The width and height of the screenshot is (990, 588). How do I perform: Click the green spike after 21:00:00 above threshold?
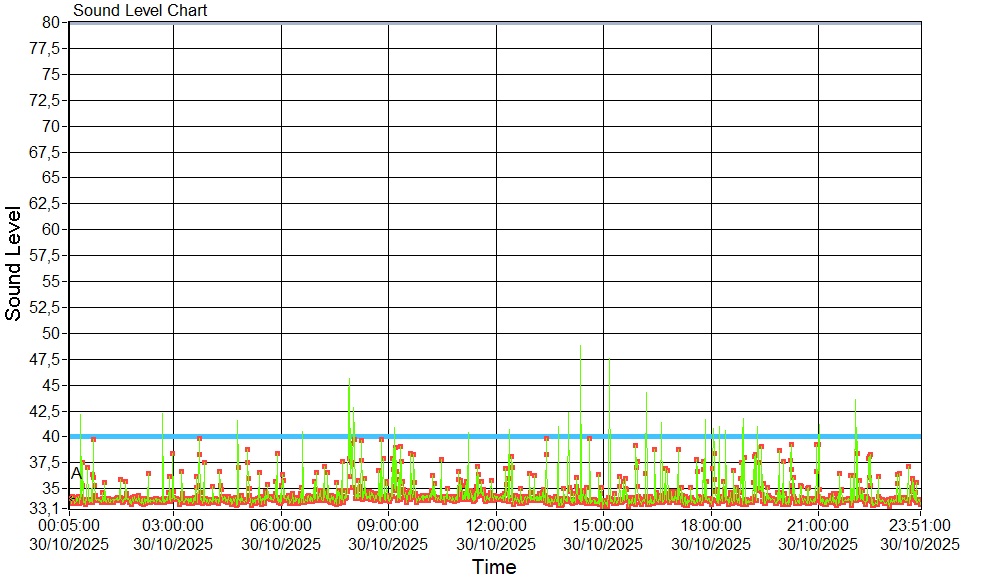coord(855,403)
